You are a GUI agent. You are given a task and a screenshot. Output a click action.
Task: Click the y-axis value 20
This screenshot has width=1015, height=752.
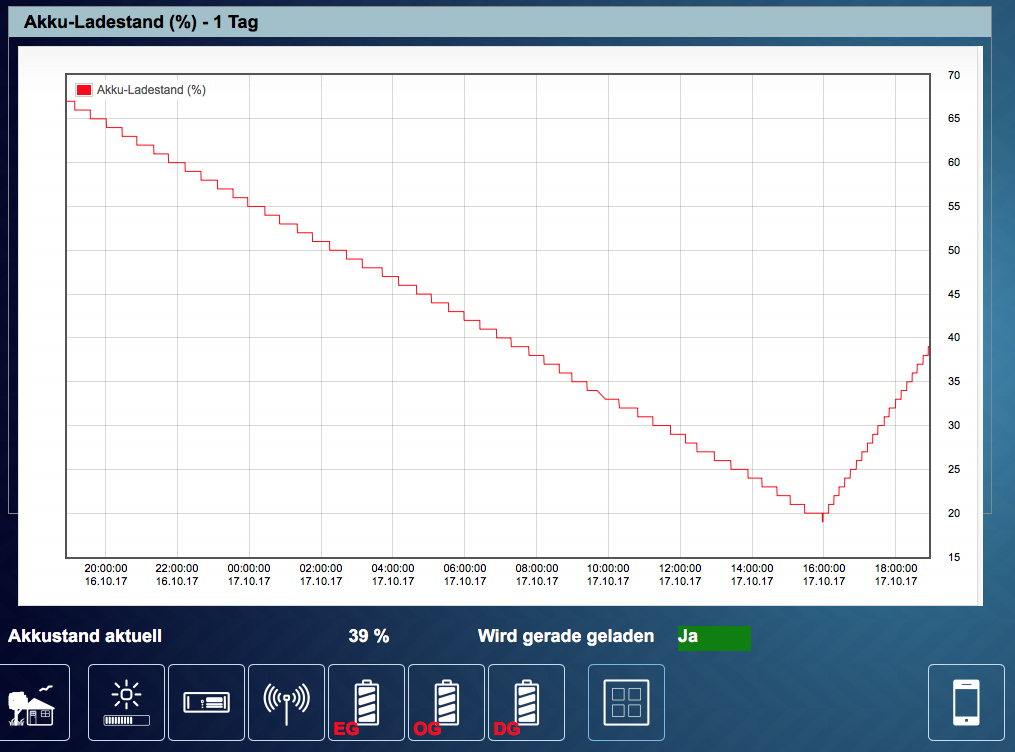[x=954, y=513]
